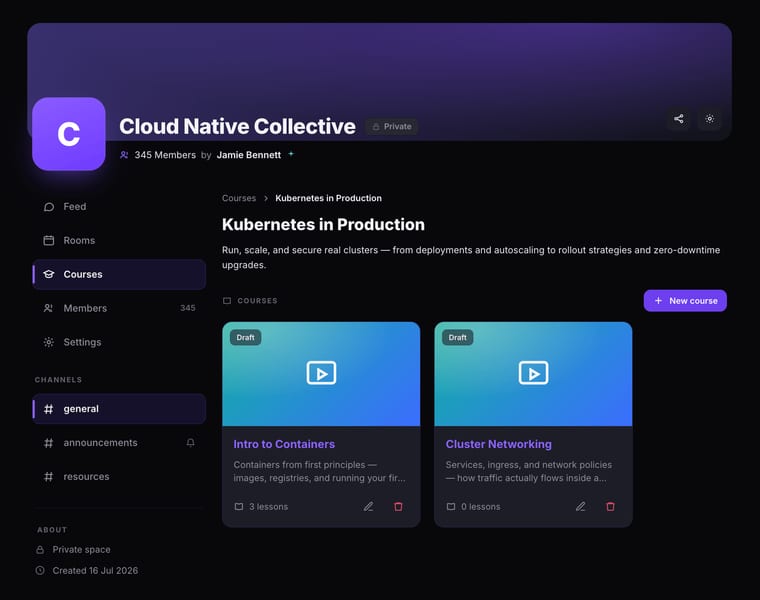Click the Members people icon in sidebar
This screenshot has height=600, width=760.
click(x=49, y=308)
